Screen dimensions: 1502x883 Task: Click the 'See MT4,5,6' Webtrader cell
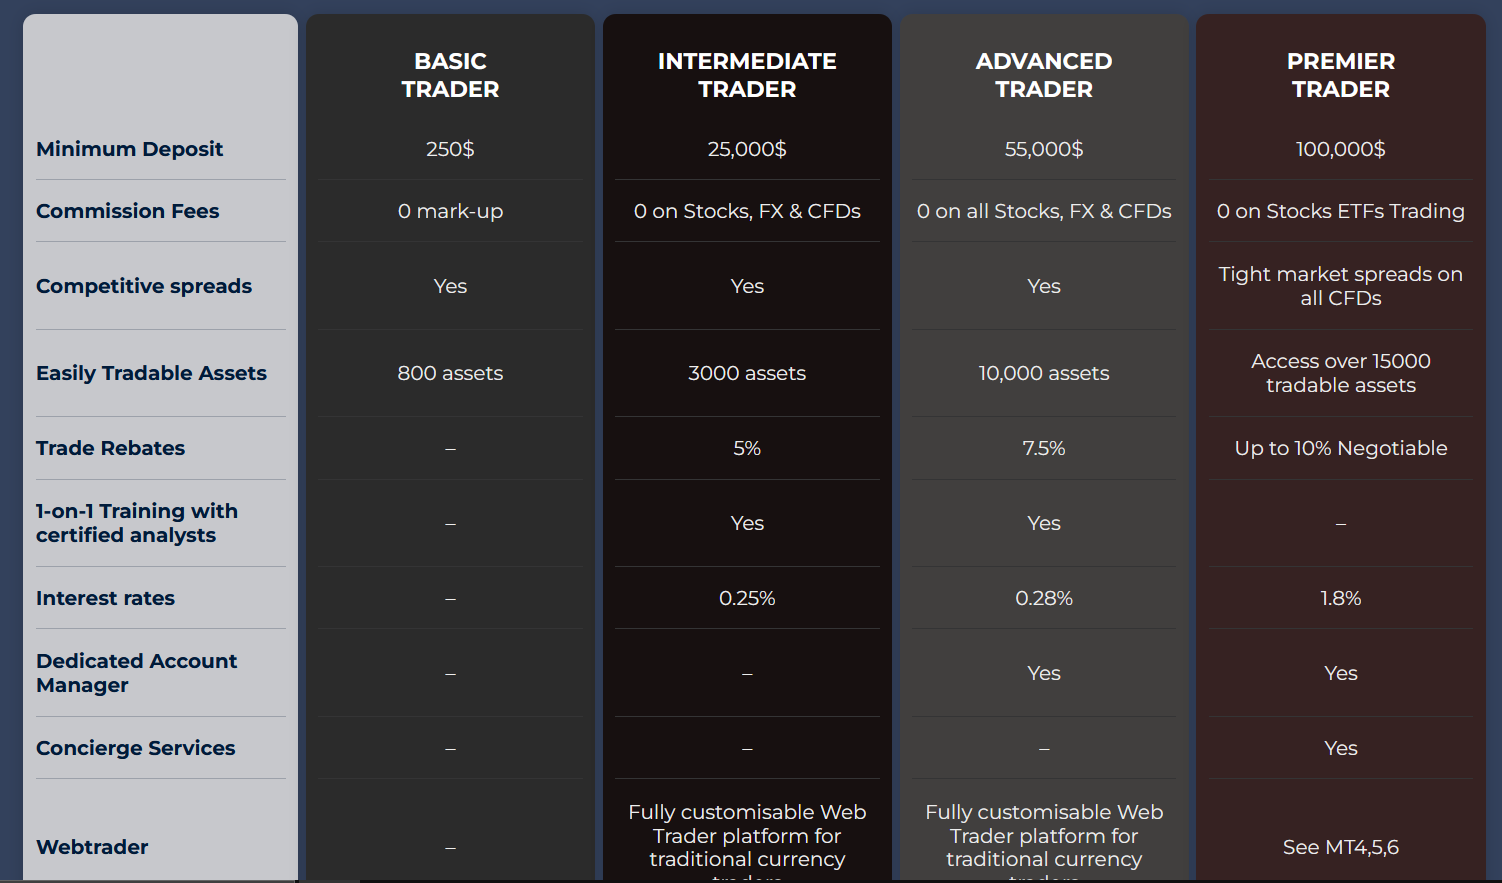[1340, 847]
